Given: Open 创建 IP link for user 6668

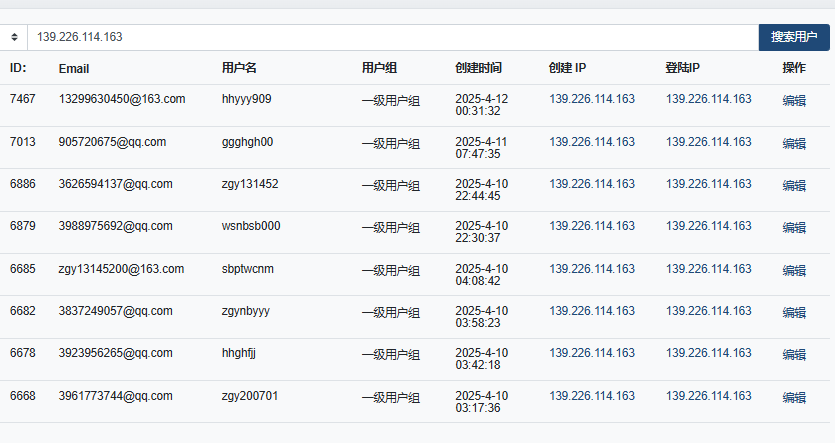Looking at the screenshot, I should 592,397.
